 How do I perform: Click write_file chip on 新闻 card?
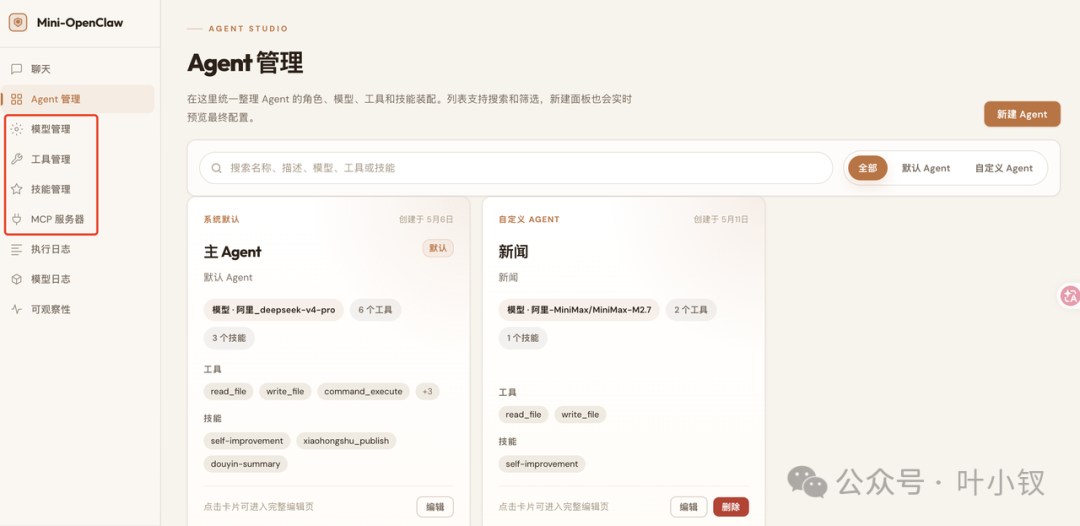click(x=581, y=414)
